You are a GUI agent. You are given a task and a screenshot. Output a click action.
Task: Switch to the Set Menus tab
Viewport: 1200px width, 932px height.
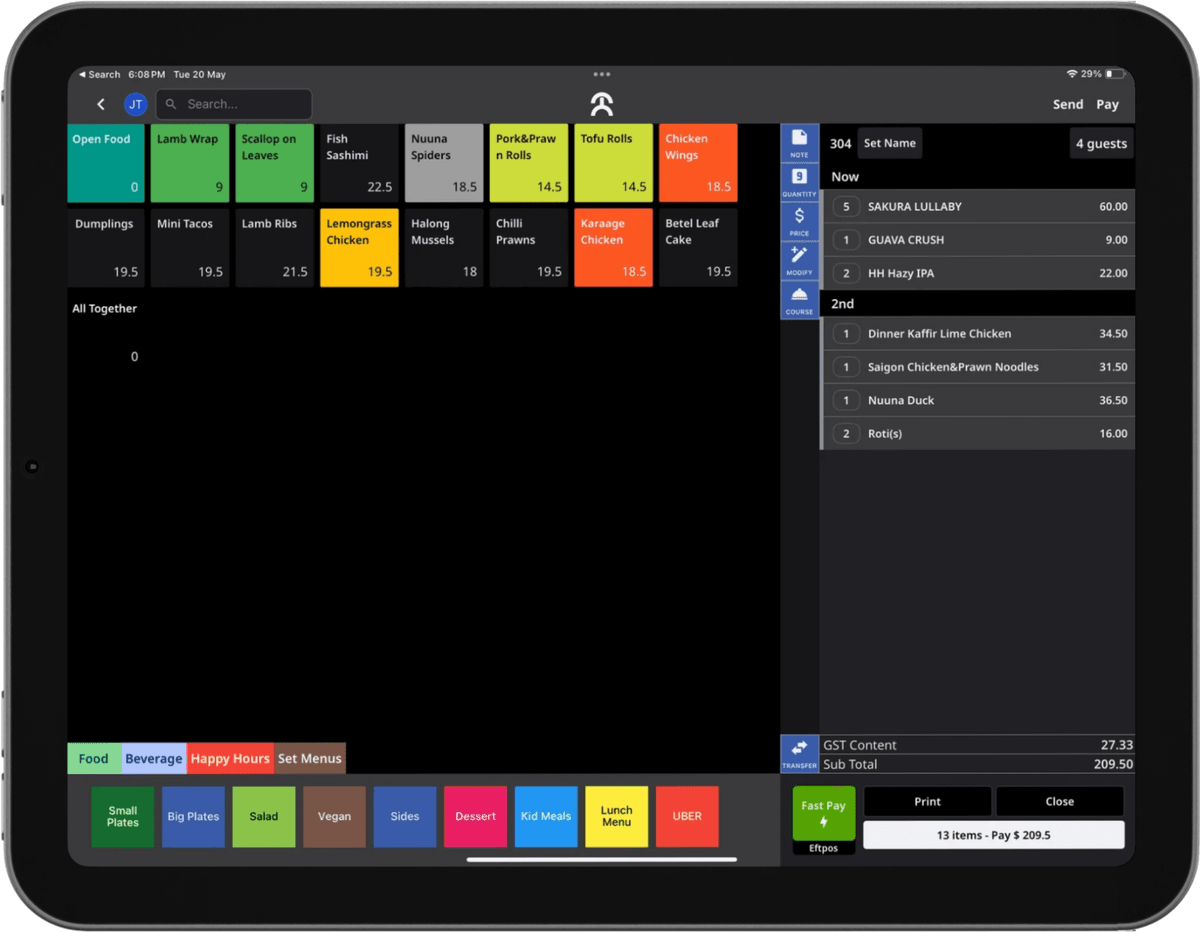point(310,758)
